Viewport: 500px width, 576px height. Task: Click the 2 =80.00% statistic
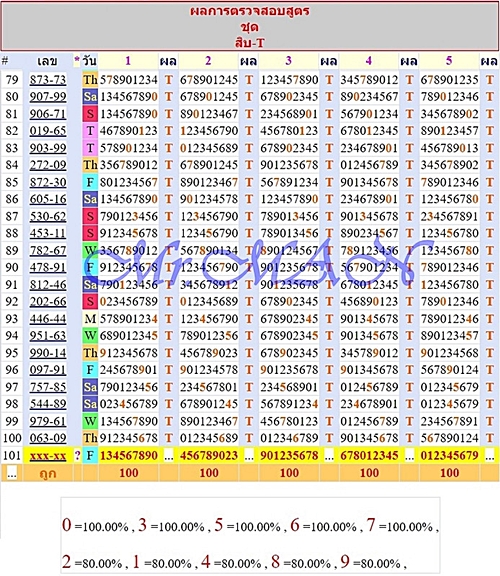click(x=92, y=562)
